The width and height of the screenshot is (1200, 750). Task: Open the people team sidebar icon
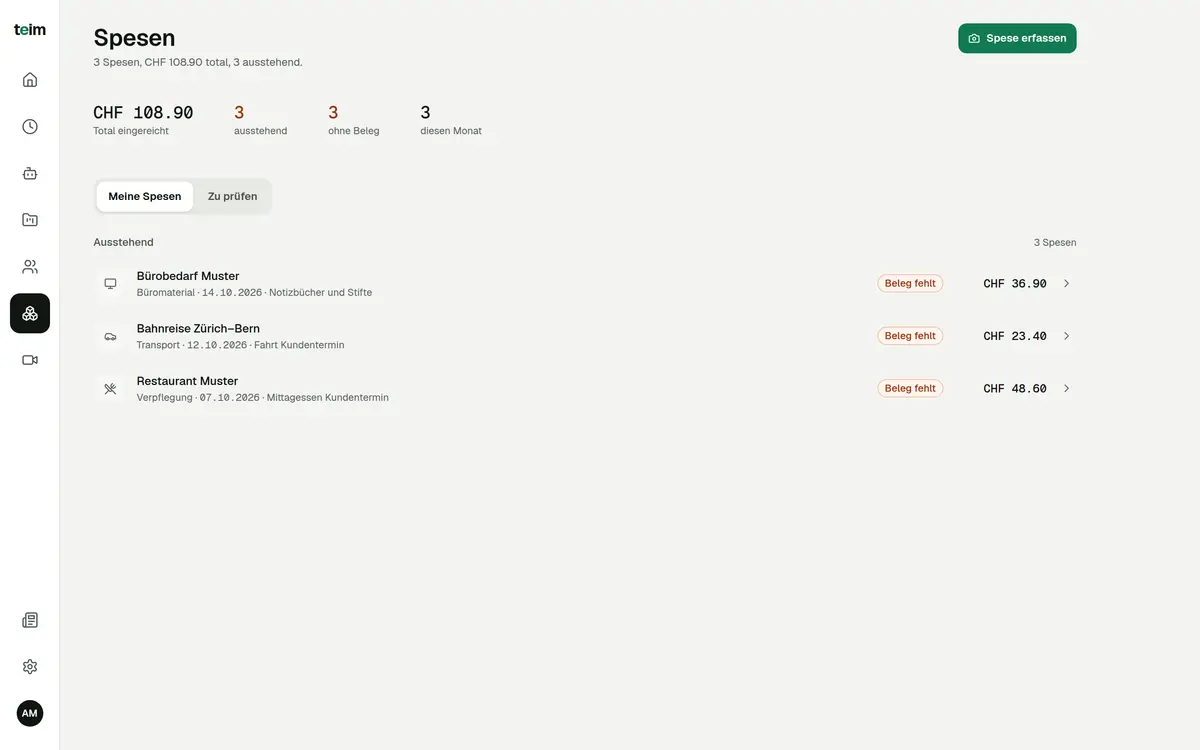tap(30, 267)
